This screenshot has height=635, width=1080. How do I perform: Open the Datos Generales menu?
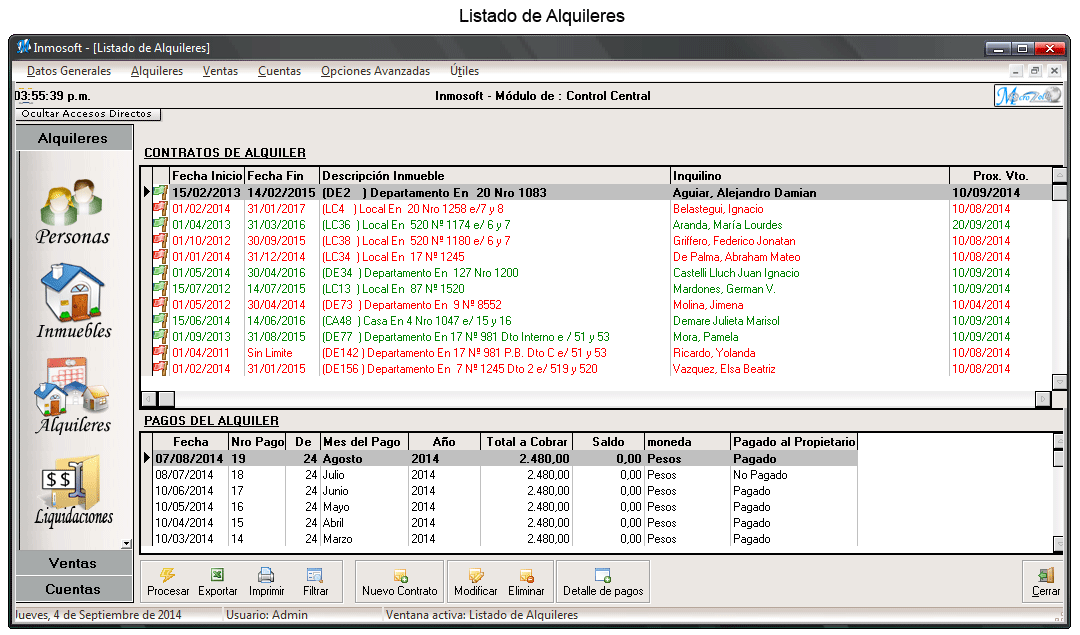(x=69, y=71)
